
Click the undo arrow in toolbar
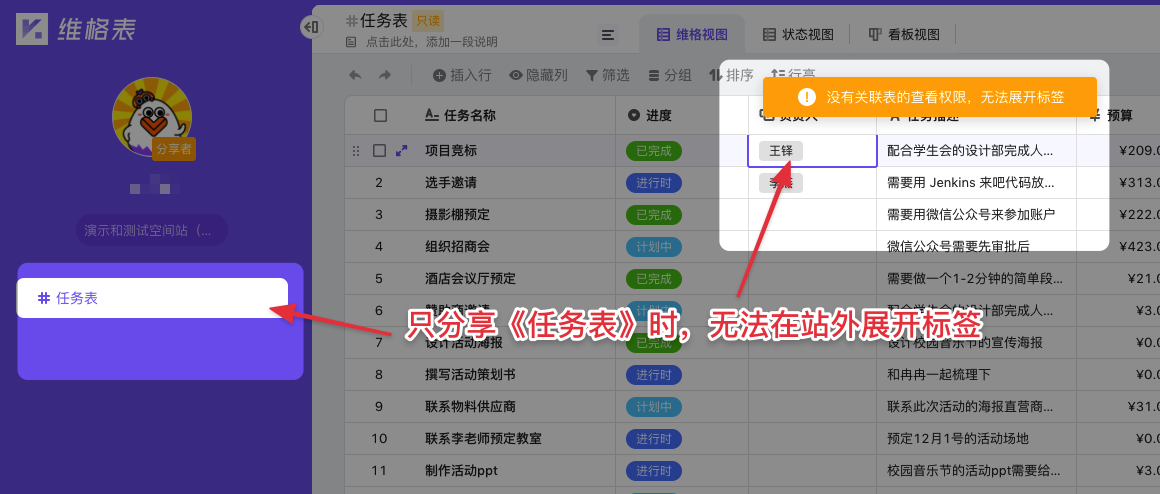pos(355,75)
